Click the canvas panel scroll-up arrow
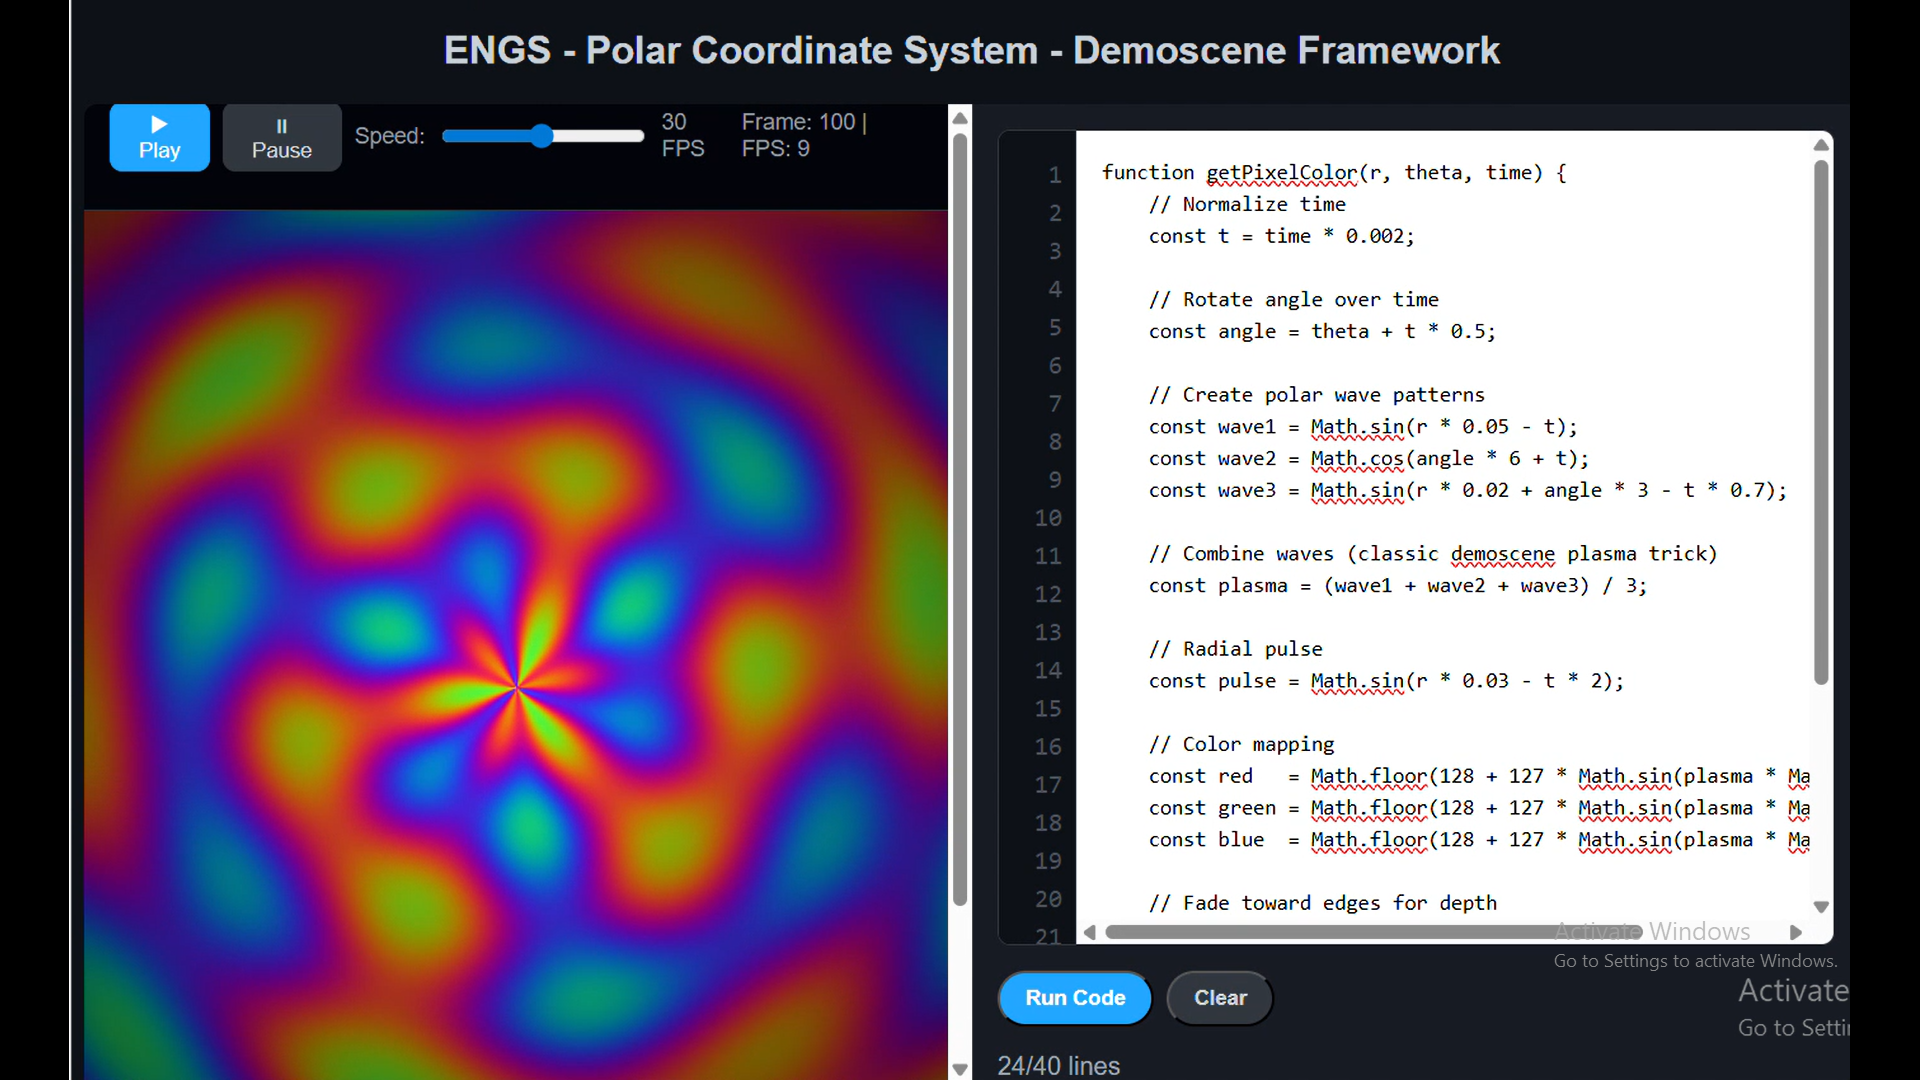 tap(960, 118)
